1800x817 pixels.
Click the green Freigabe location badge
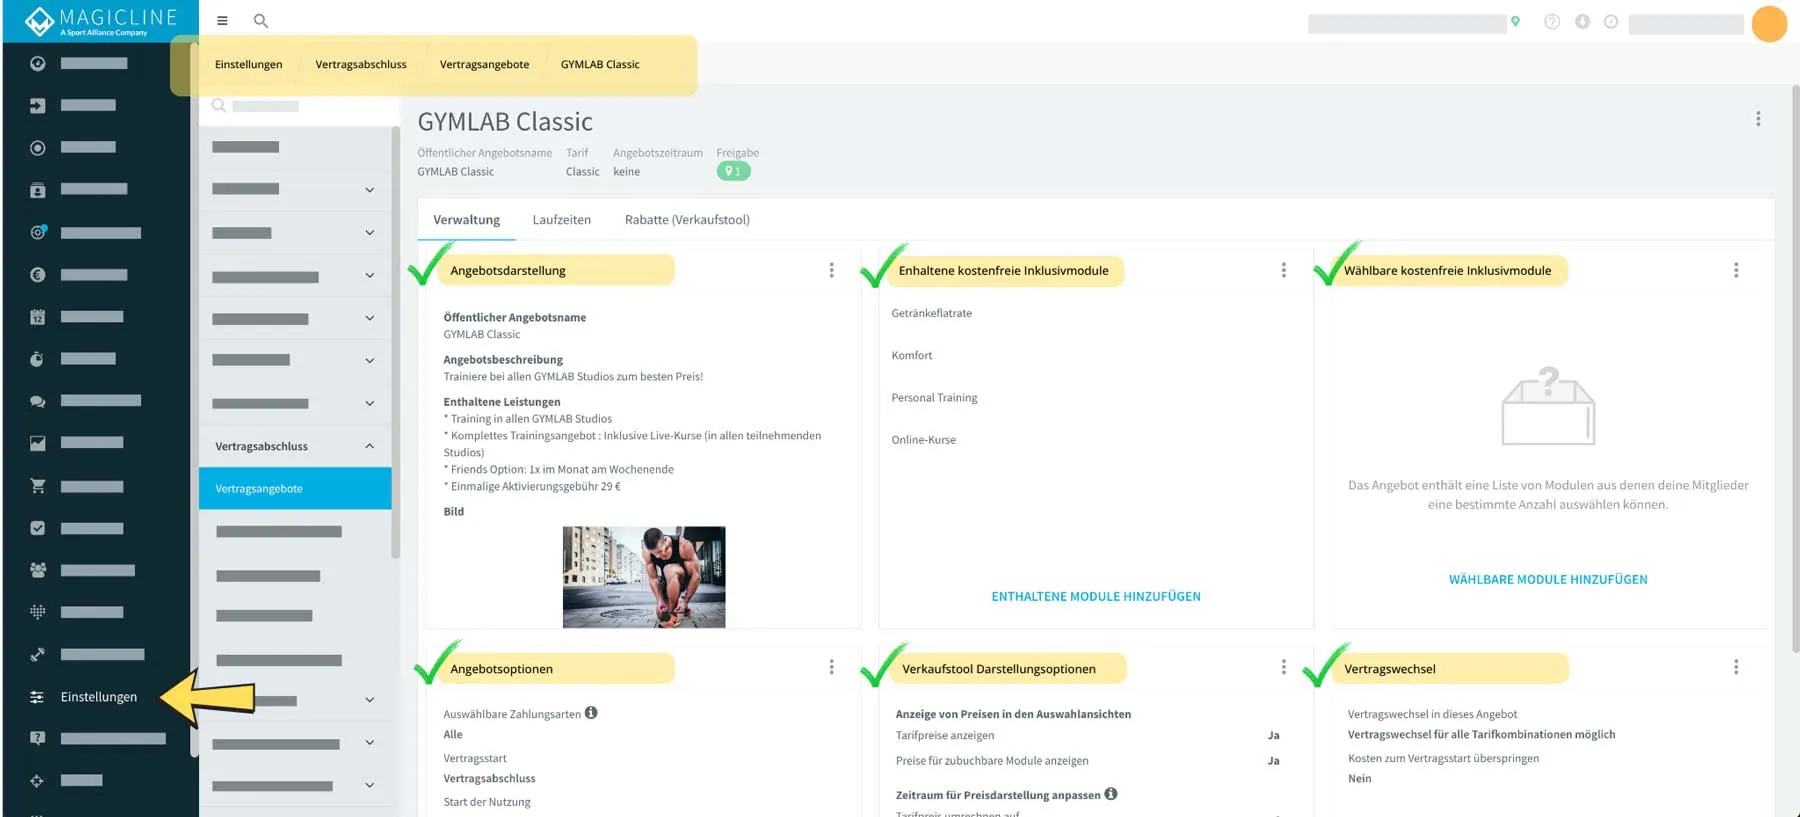tap(733, 171)
